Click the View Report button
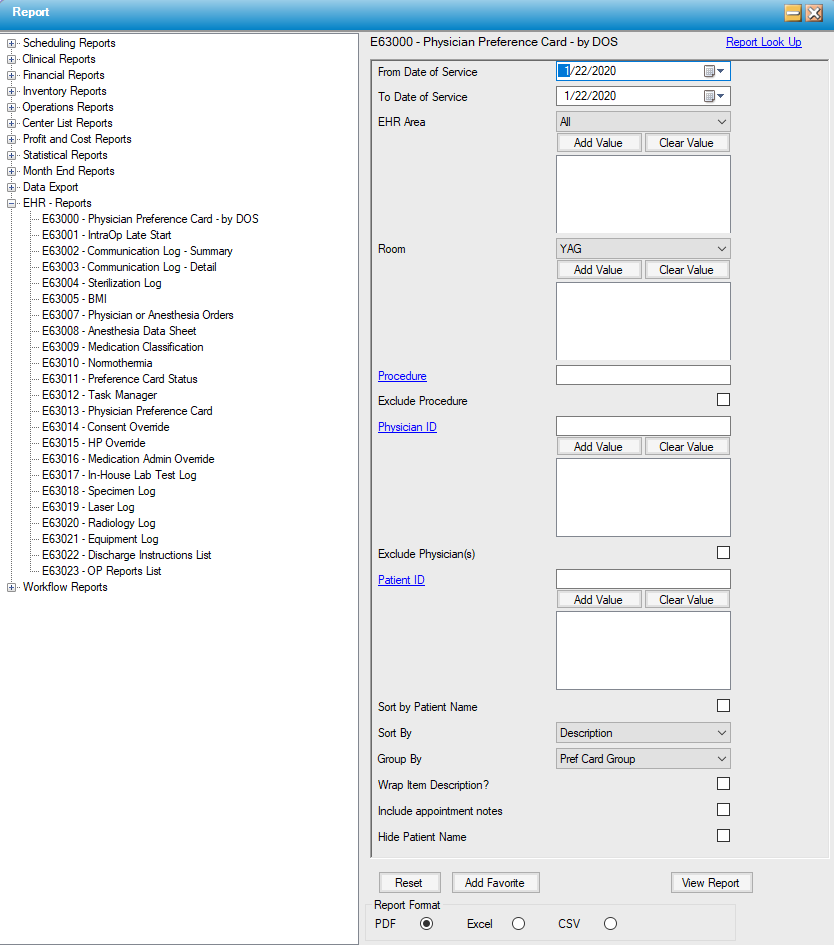The width and height of the screenshot is (834, 945). (710, 883)
